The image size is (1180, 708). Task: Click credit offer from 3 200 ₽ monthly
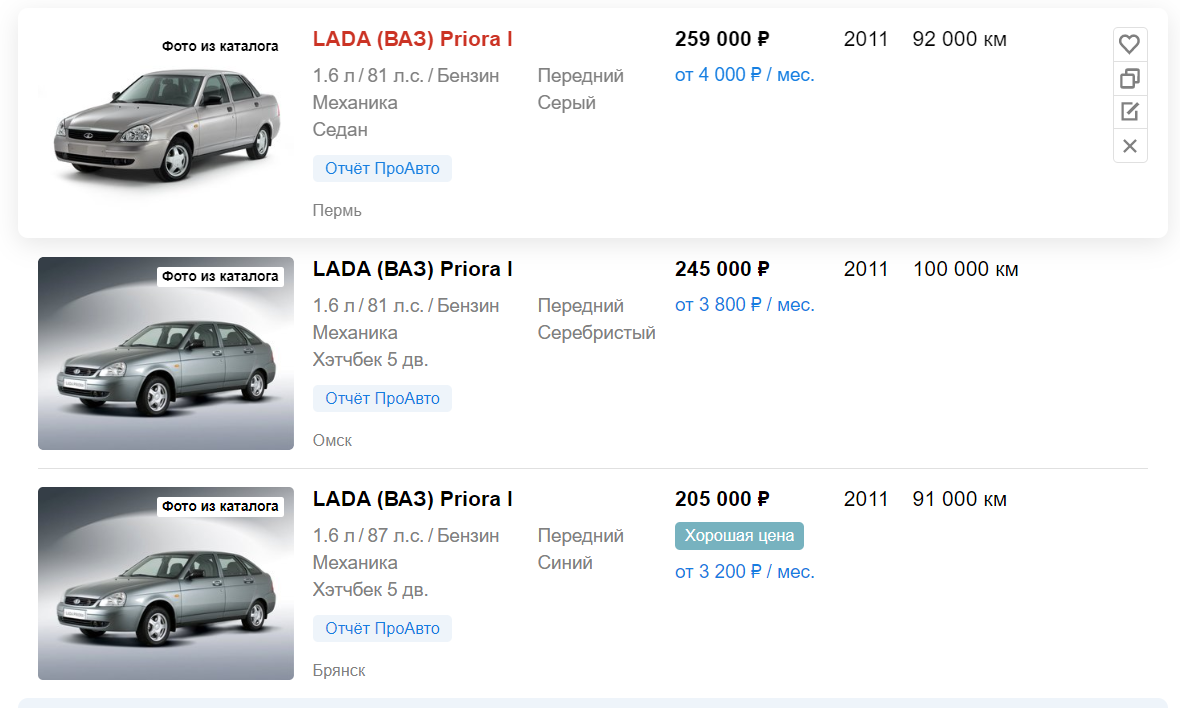[744, 571]
